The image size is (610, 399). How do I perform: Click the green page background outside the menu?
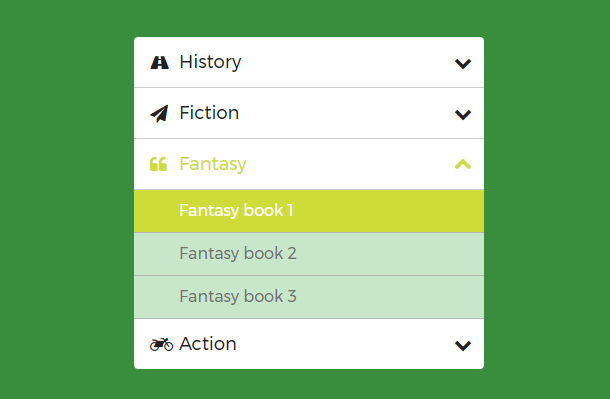coord(66,194)
